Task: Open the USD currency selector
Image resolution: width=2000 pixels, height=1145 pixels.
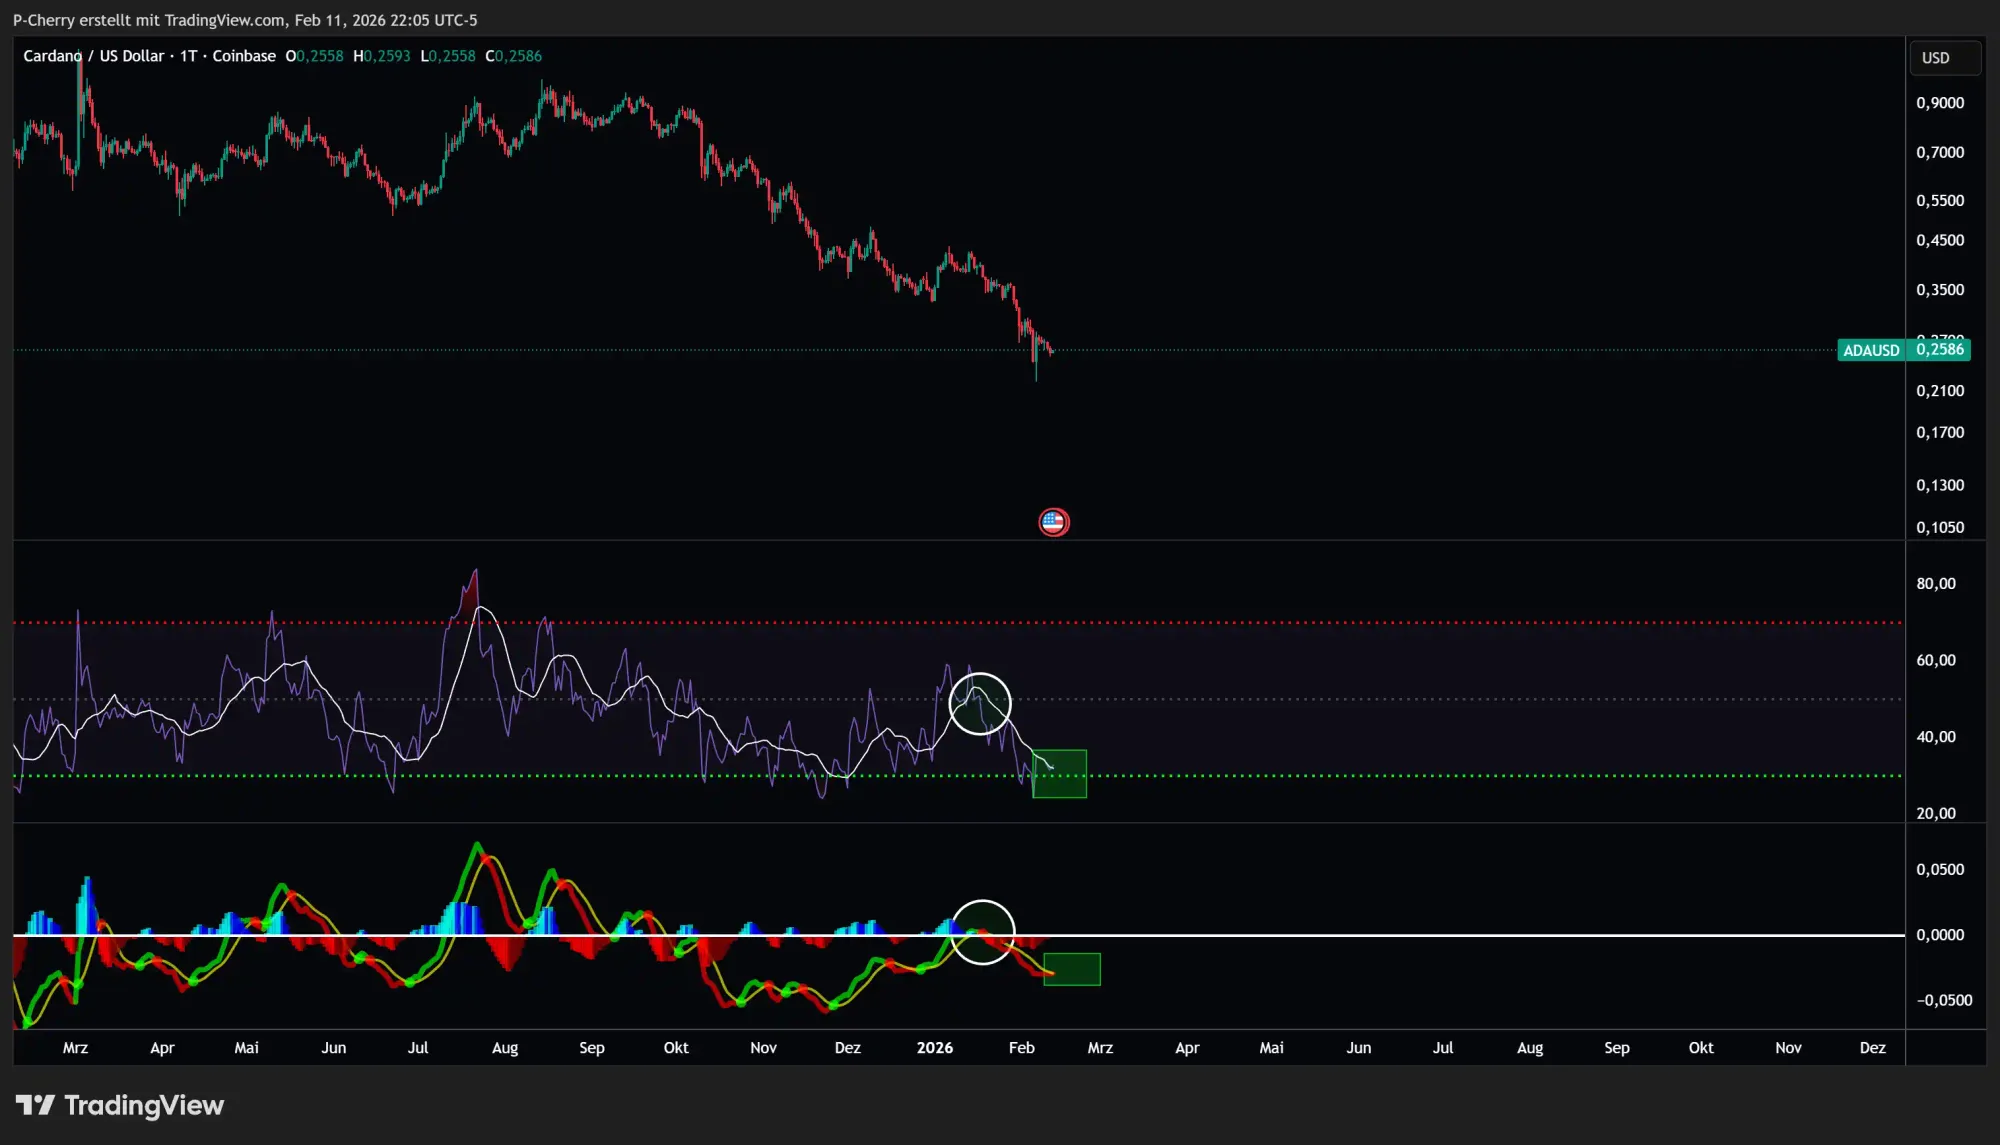Action: click(1944, 57)
